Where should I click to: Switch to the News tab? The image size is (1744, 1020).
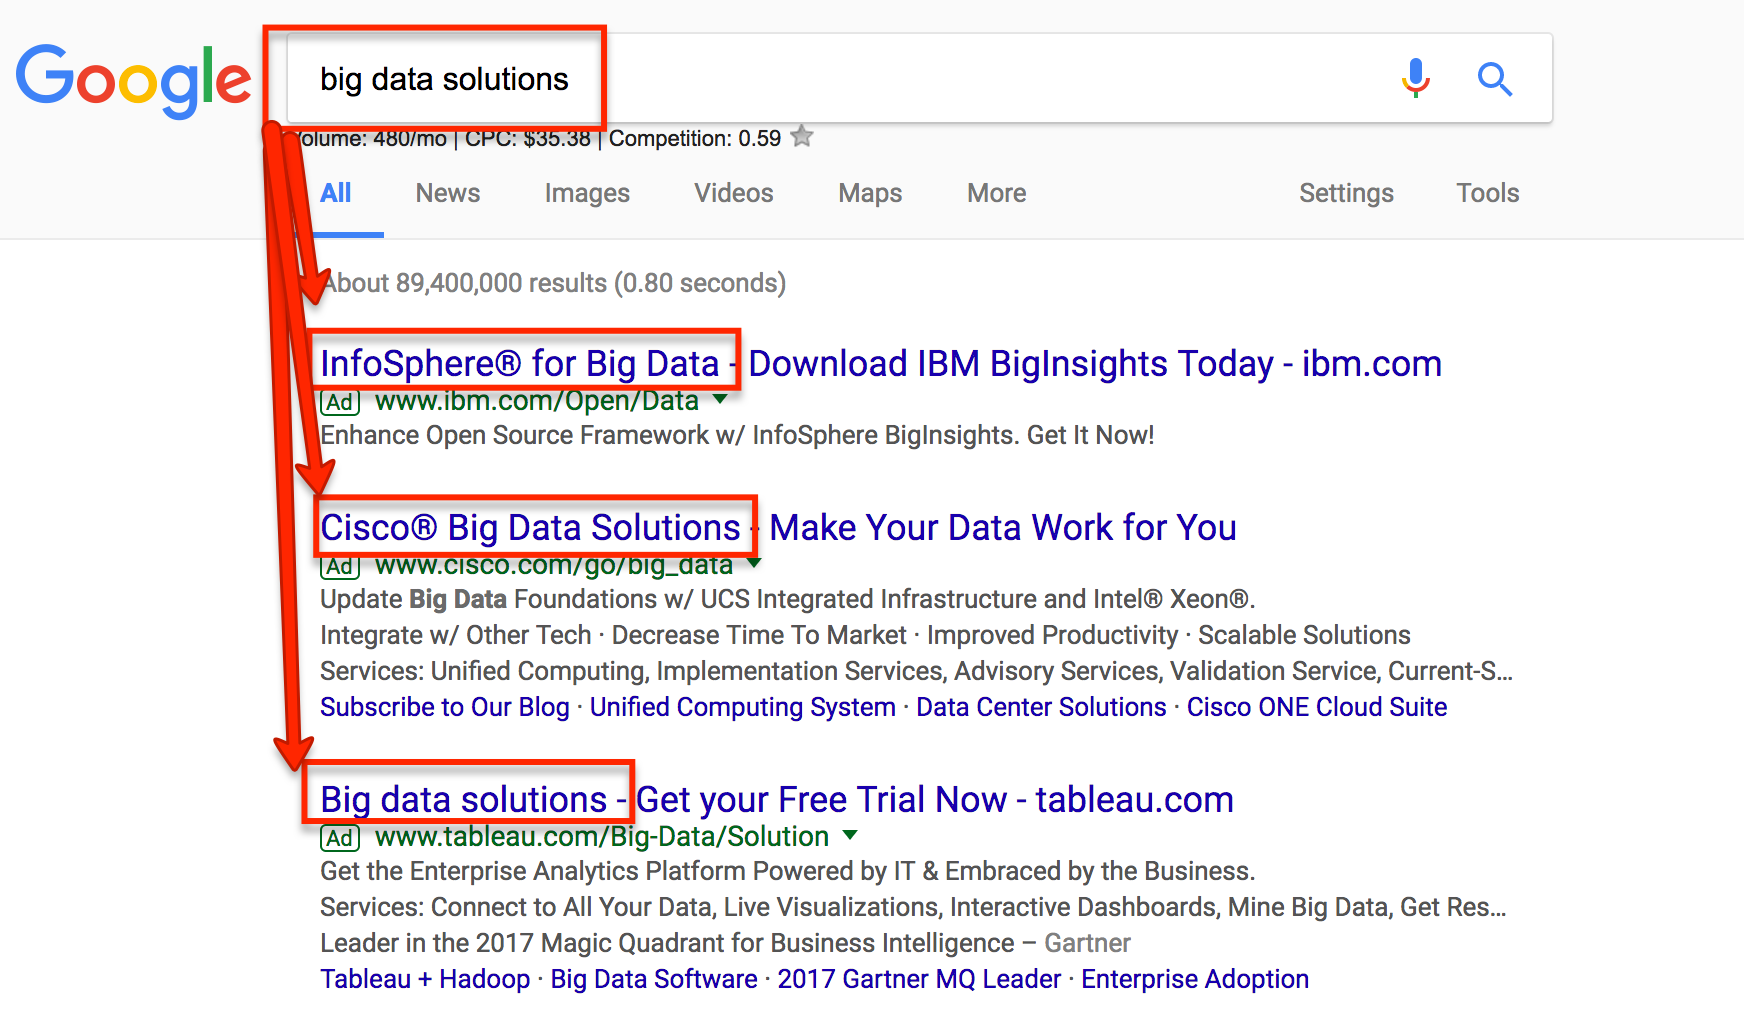click(x=447, y=193)
